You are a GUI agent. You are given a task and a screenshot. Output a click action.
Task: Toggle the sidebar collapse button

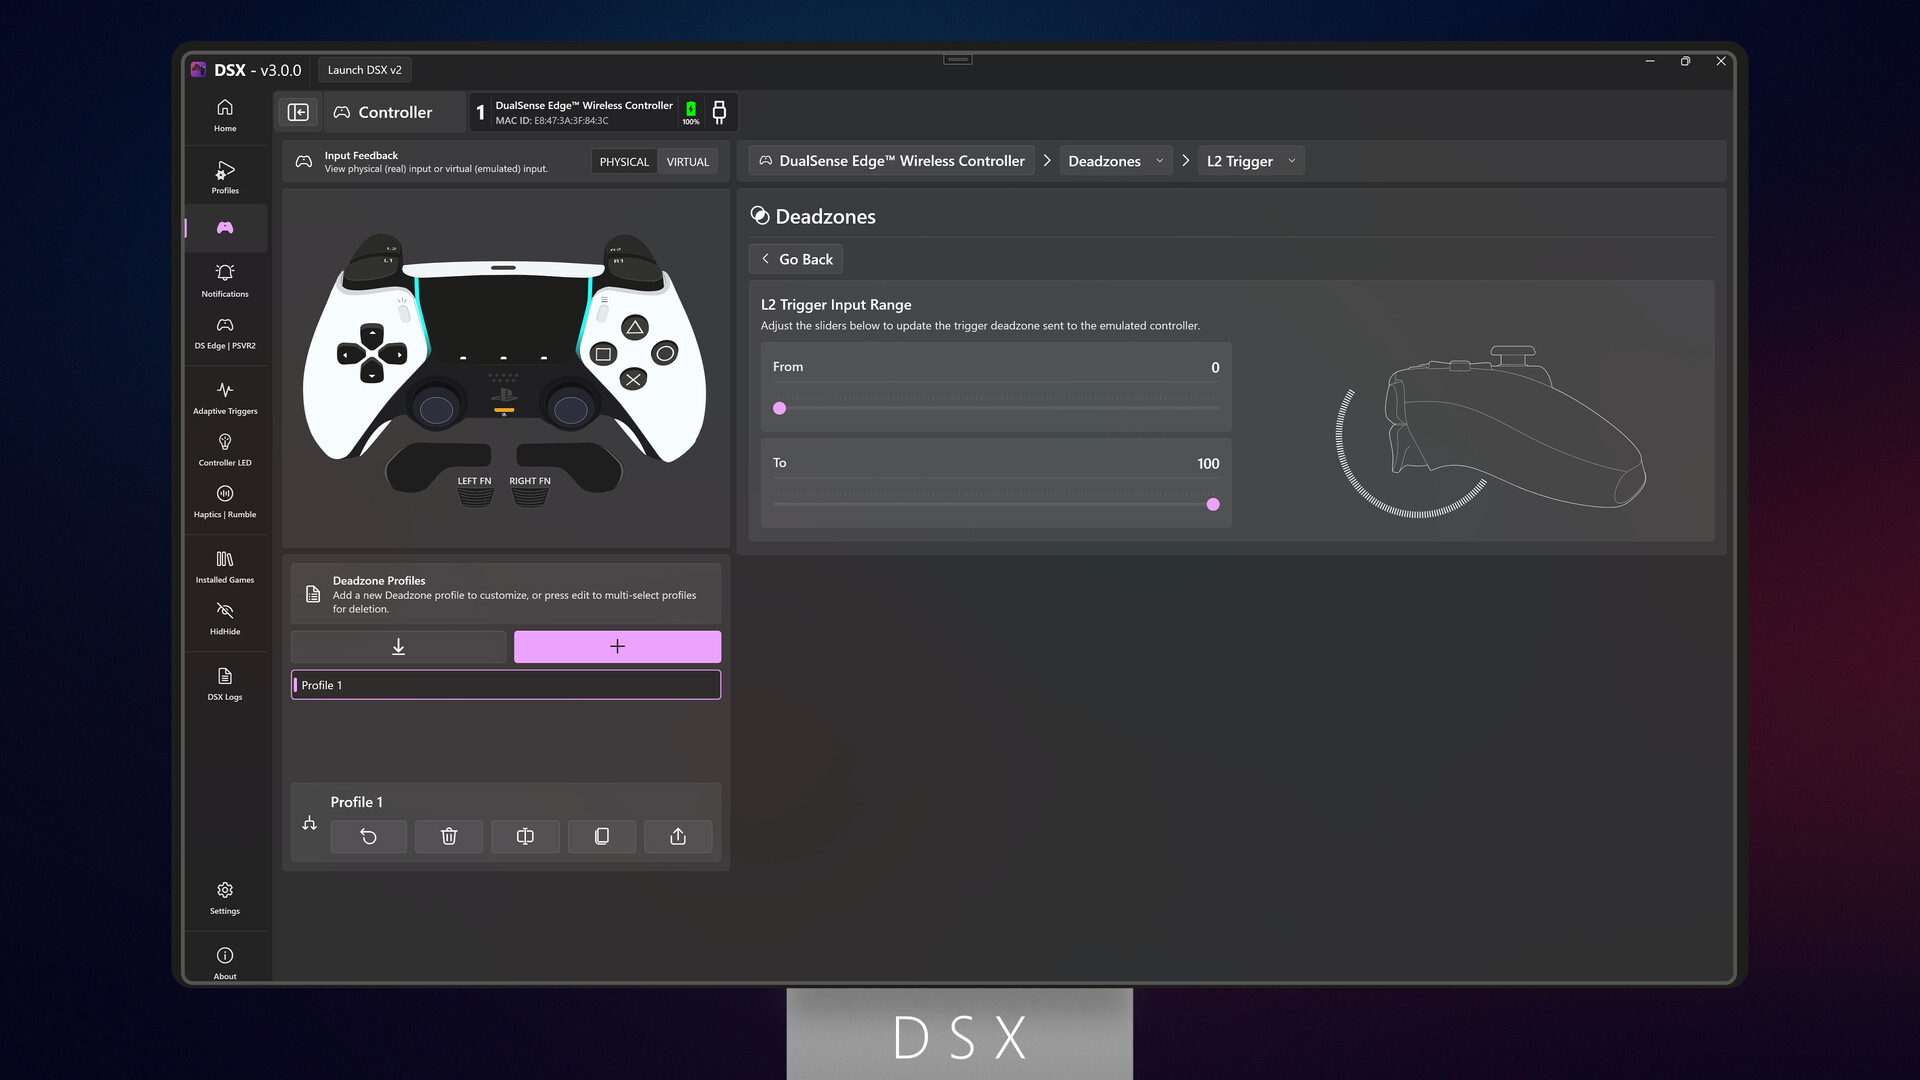pyautogui.click(x=298, y=111)
